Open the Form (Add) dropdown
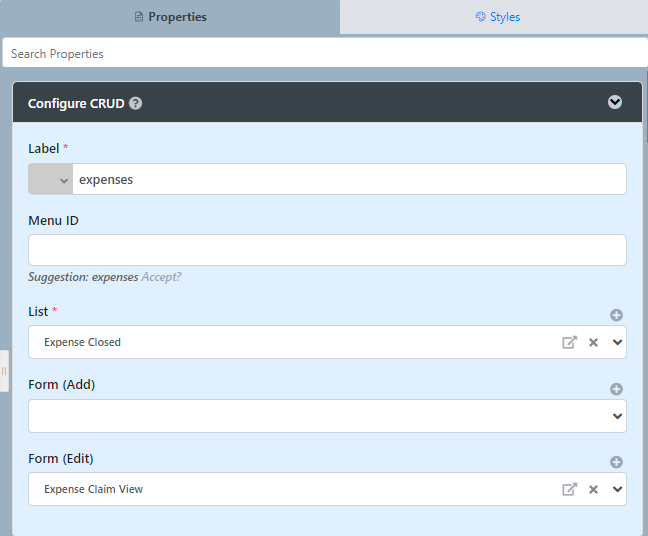Screen dimensions: 648x536 [327, 416]
